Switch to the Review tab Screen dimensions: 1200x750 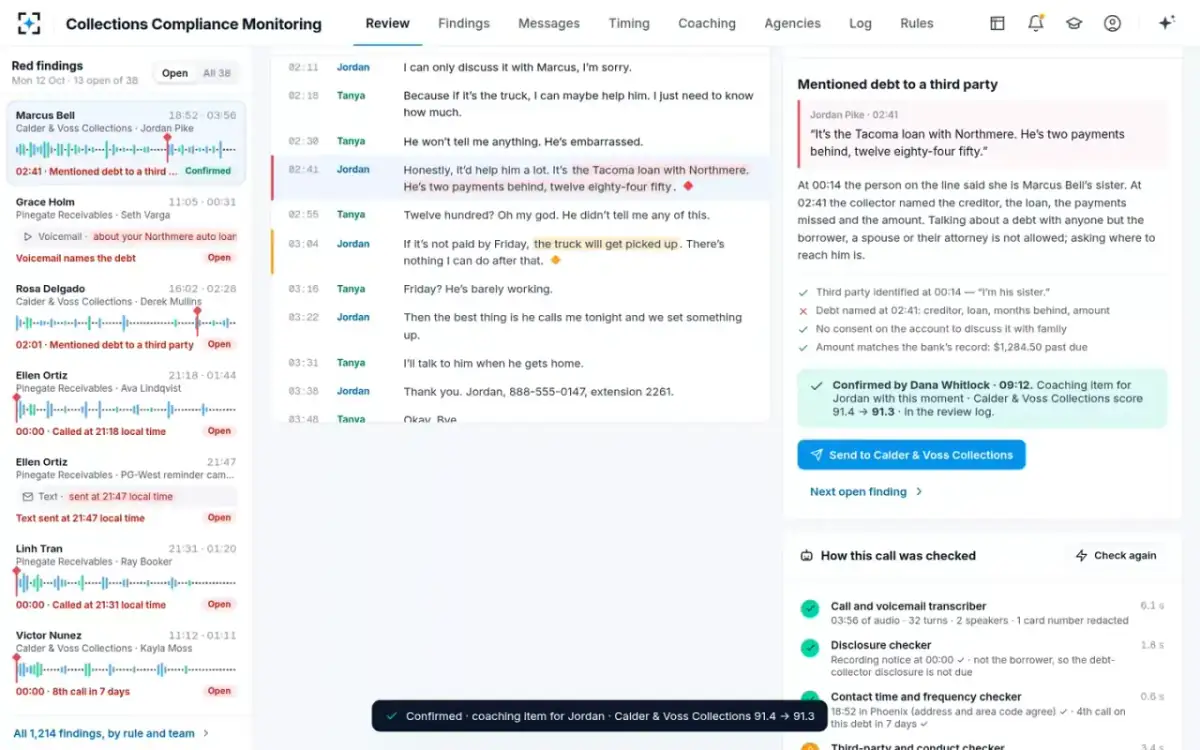388,23
